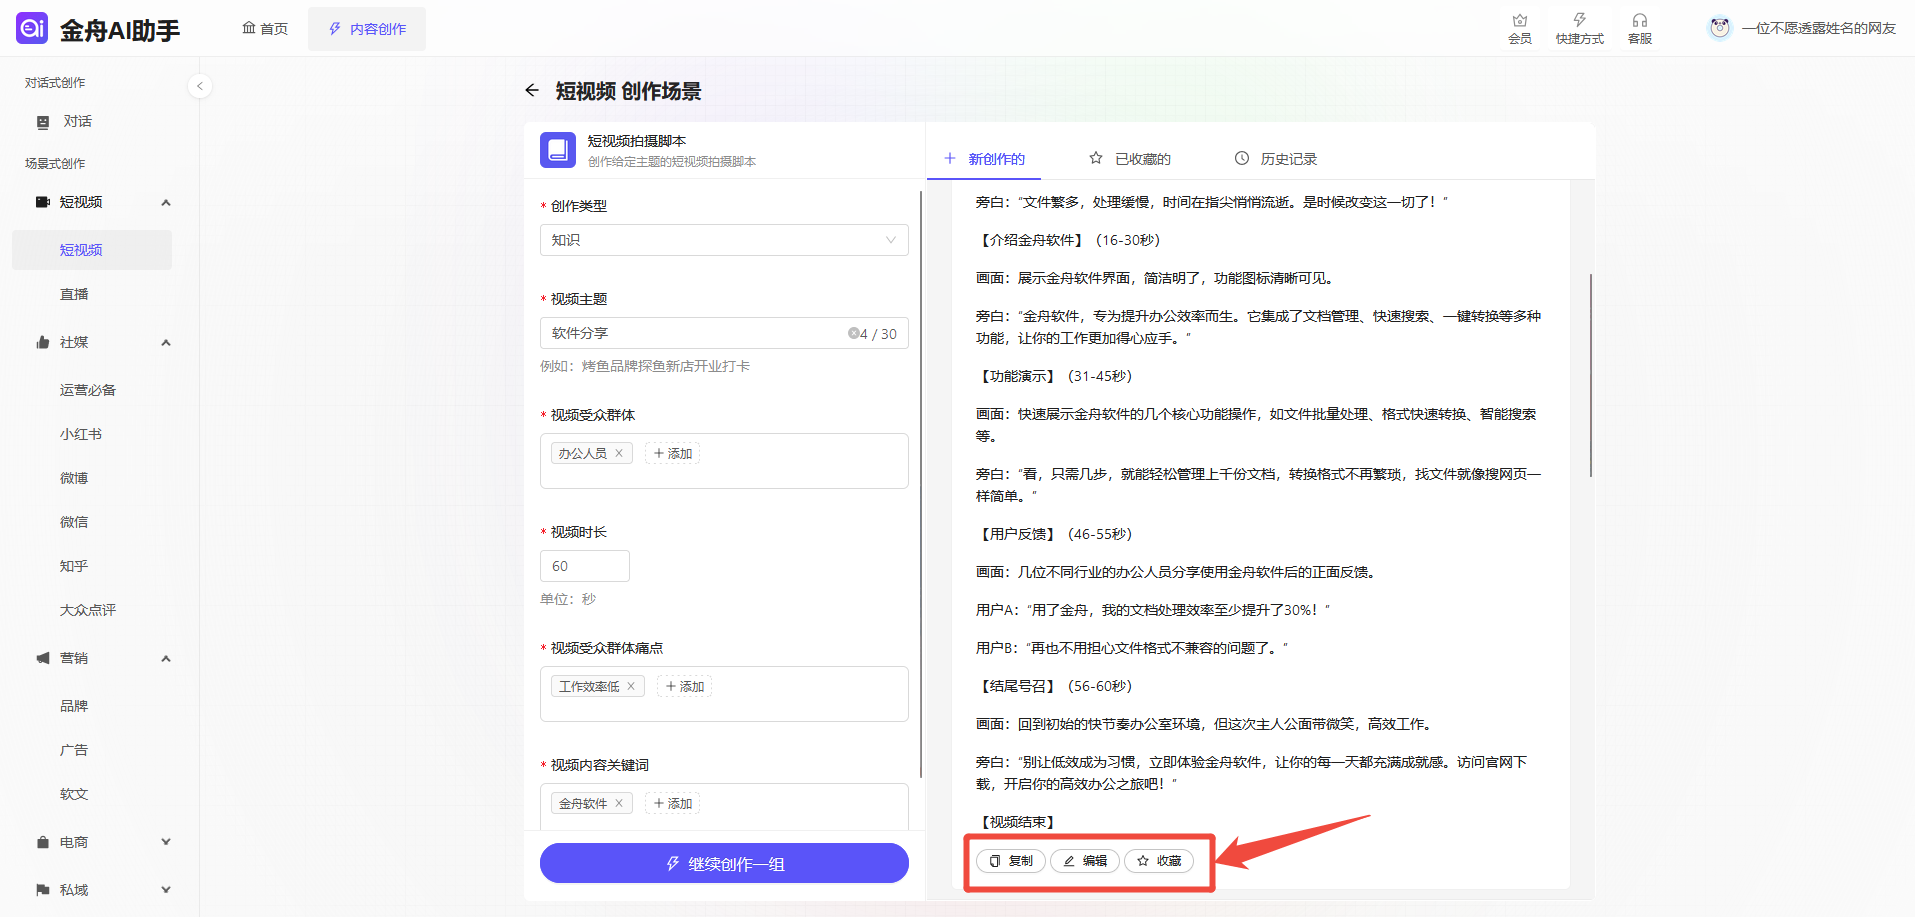The image size is (1915, 917).
Task: Click the result panel vertical scrollbar
Action: (x=1590, y=375)
